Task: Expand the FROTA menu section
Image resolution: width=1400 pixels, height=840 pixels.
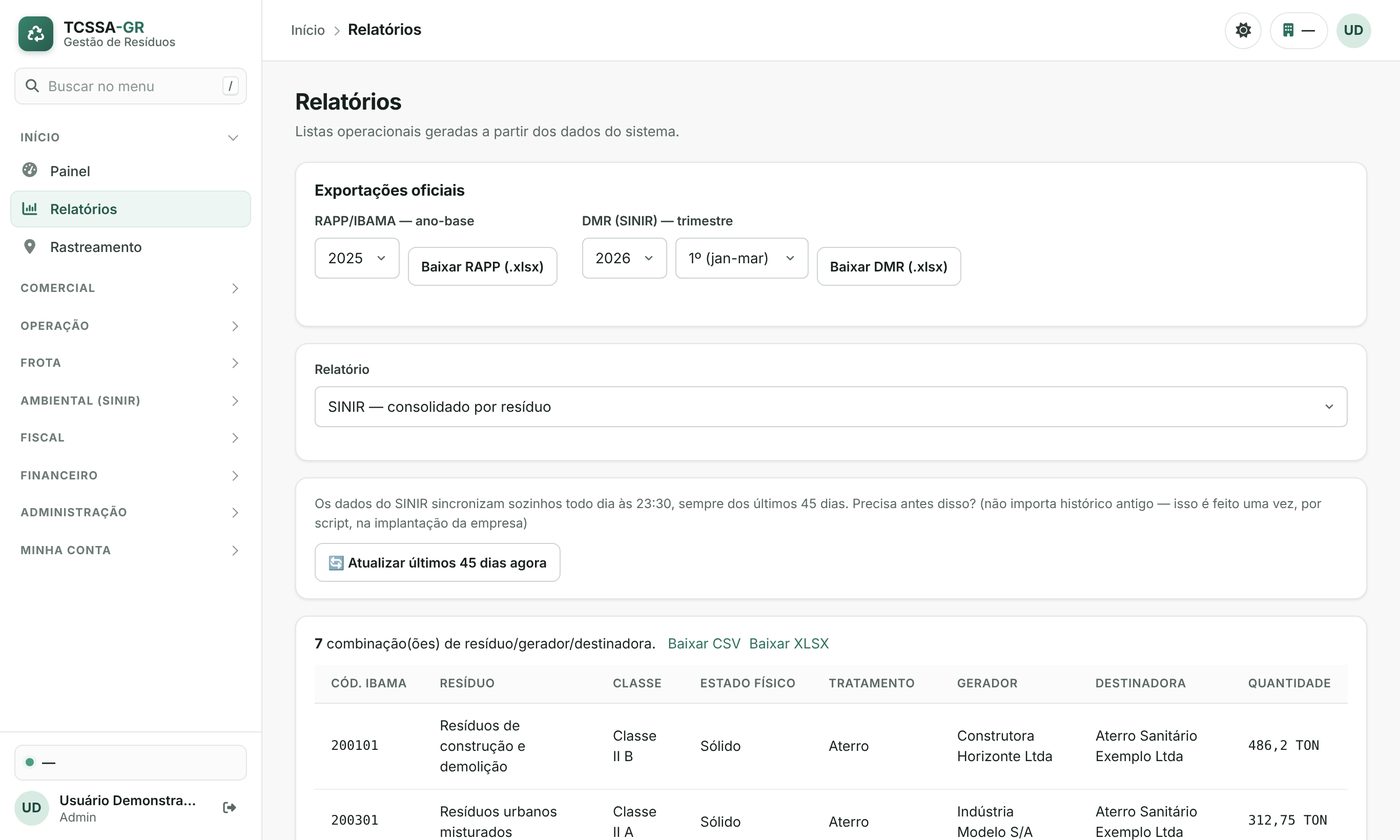Action: click(x=130, y=363)
